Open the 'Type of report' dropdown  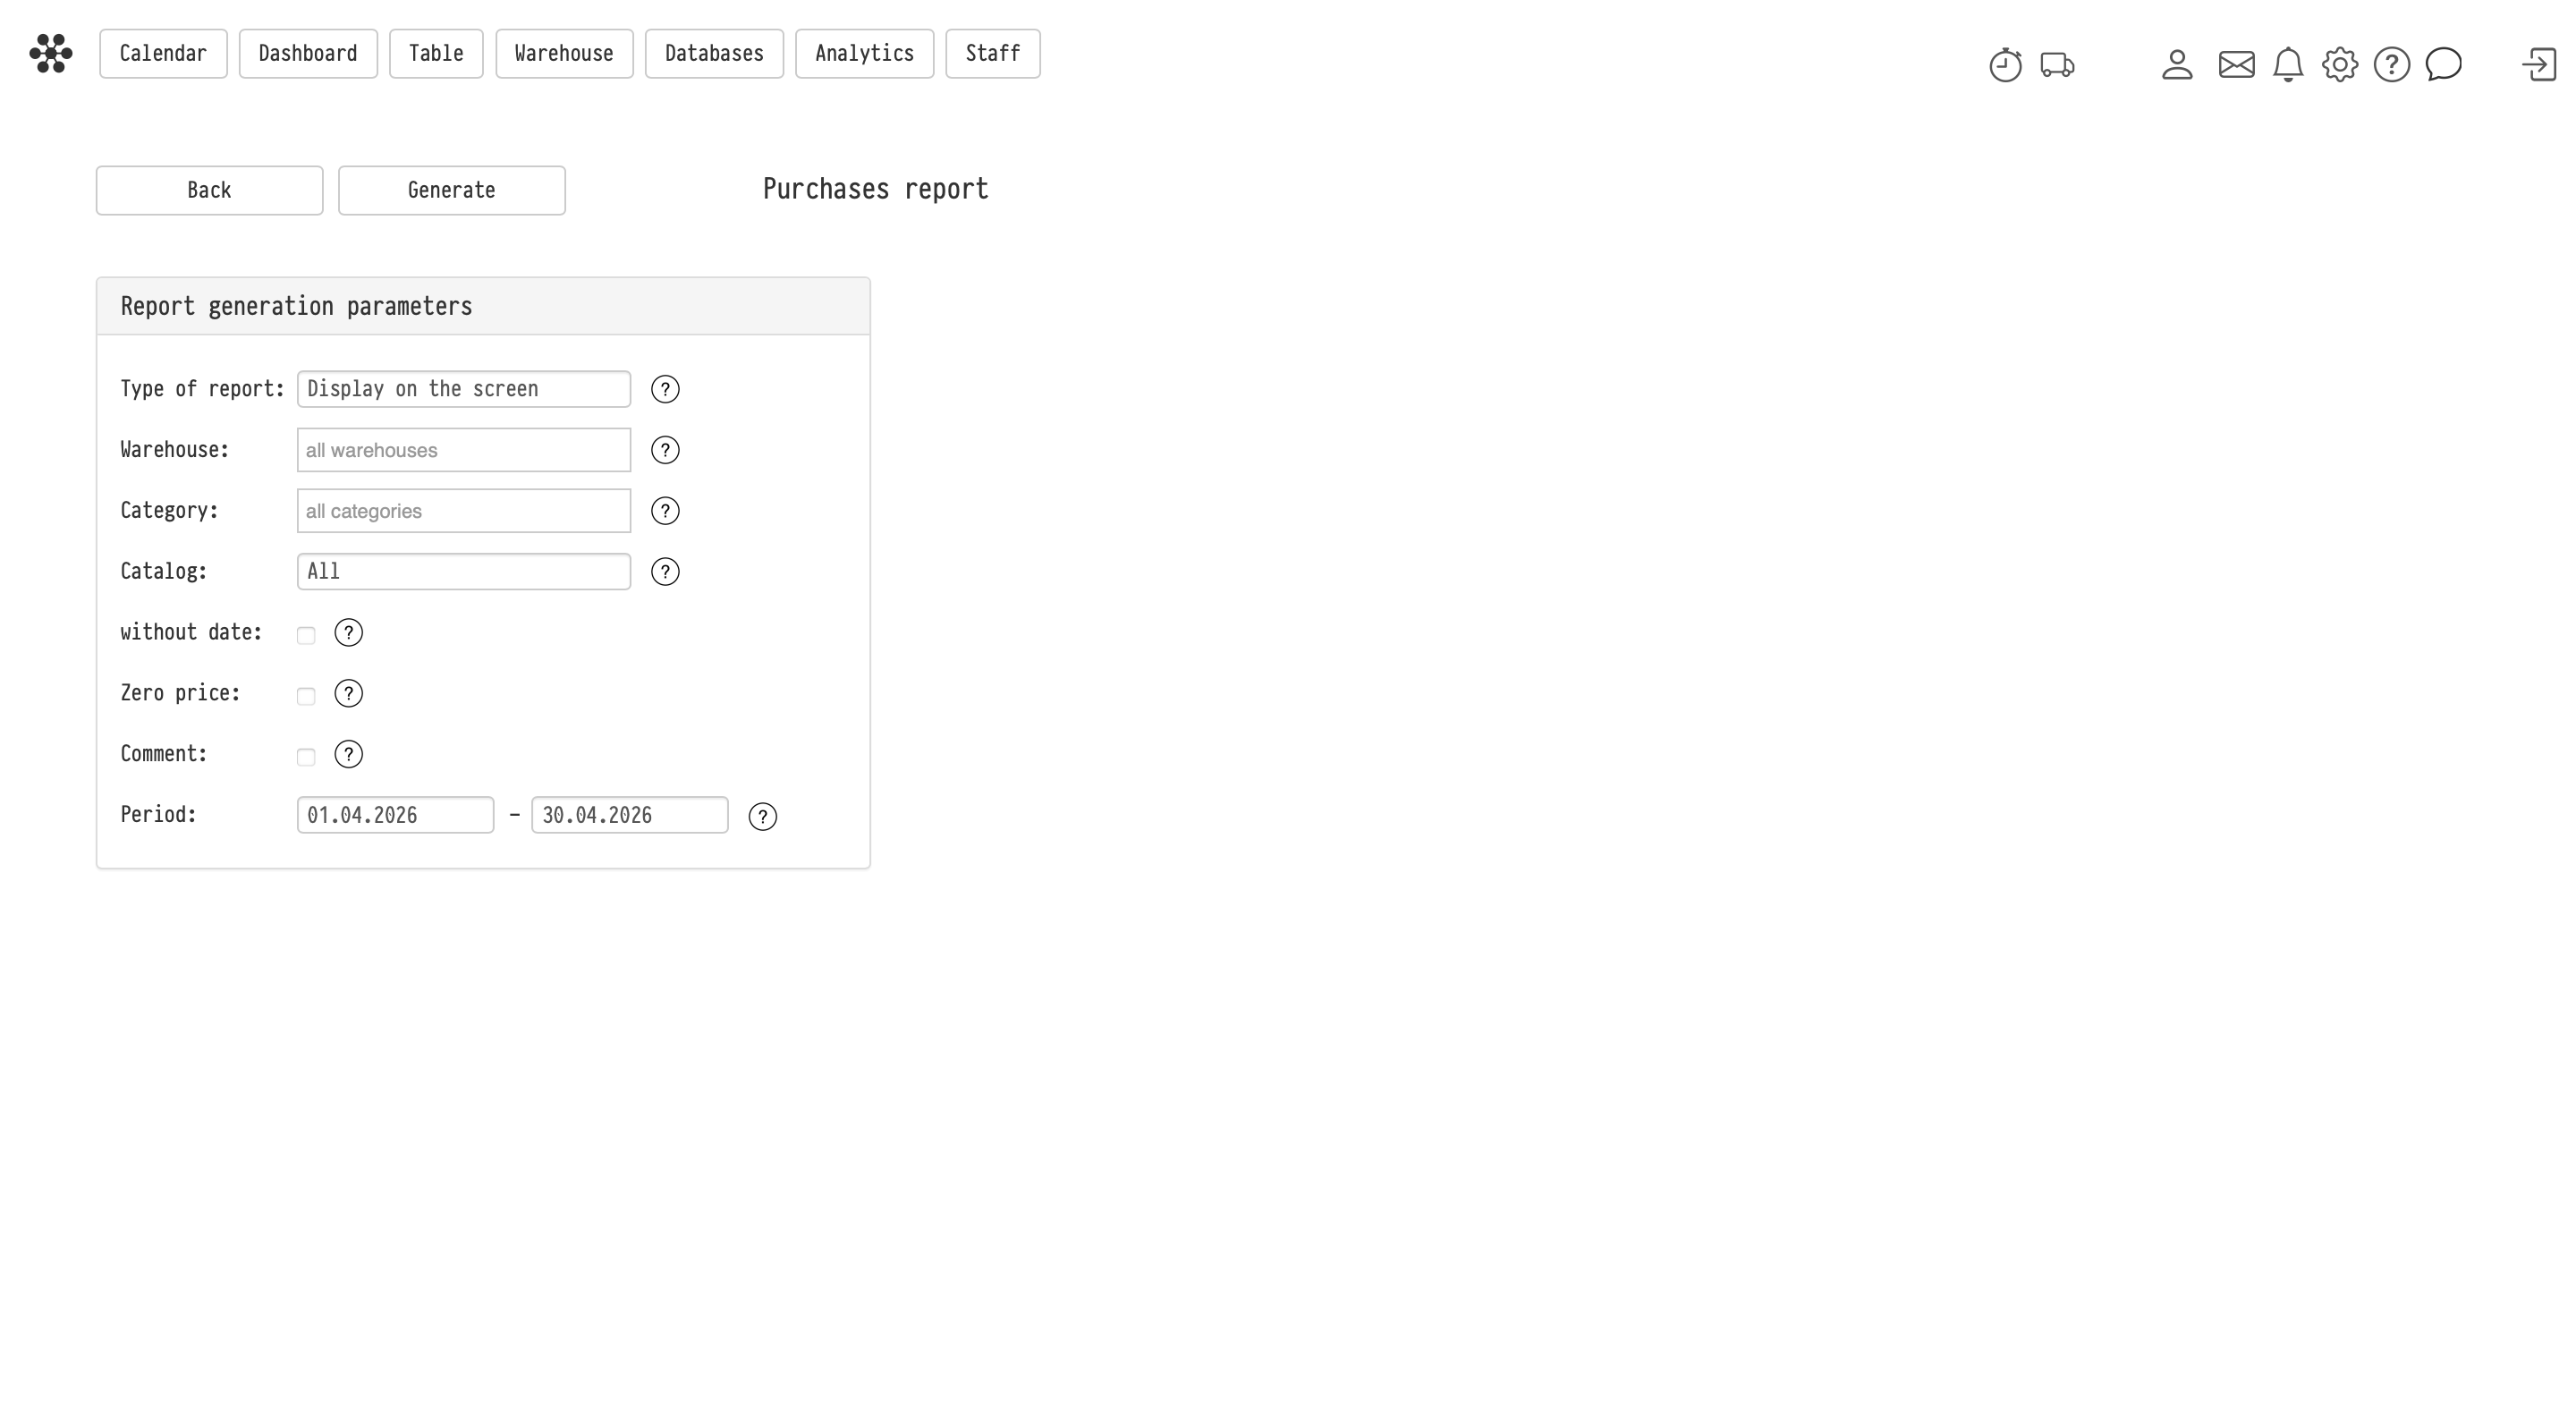463,389
